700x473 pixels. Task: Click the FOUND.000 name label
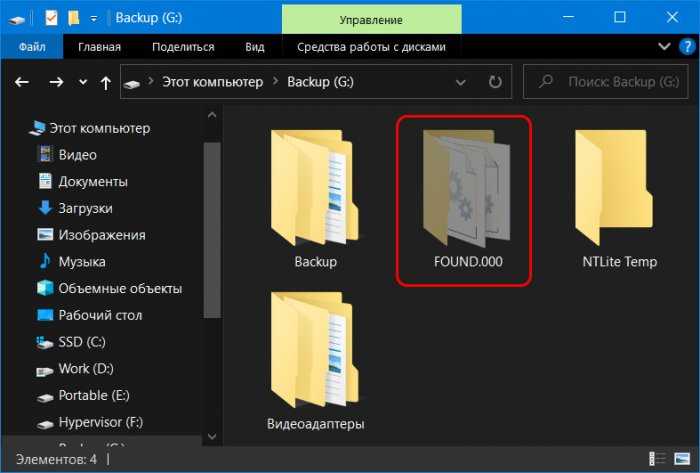pos(468,261)
